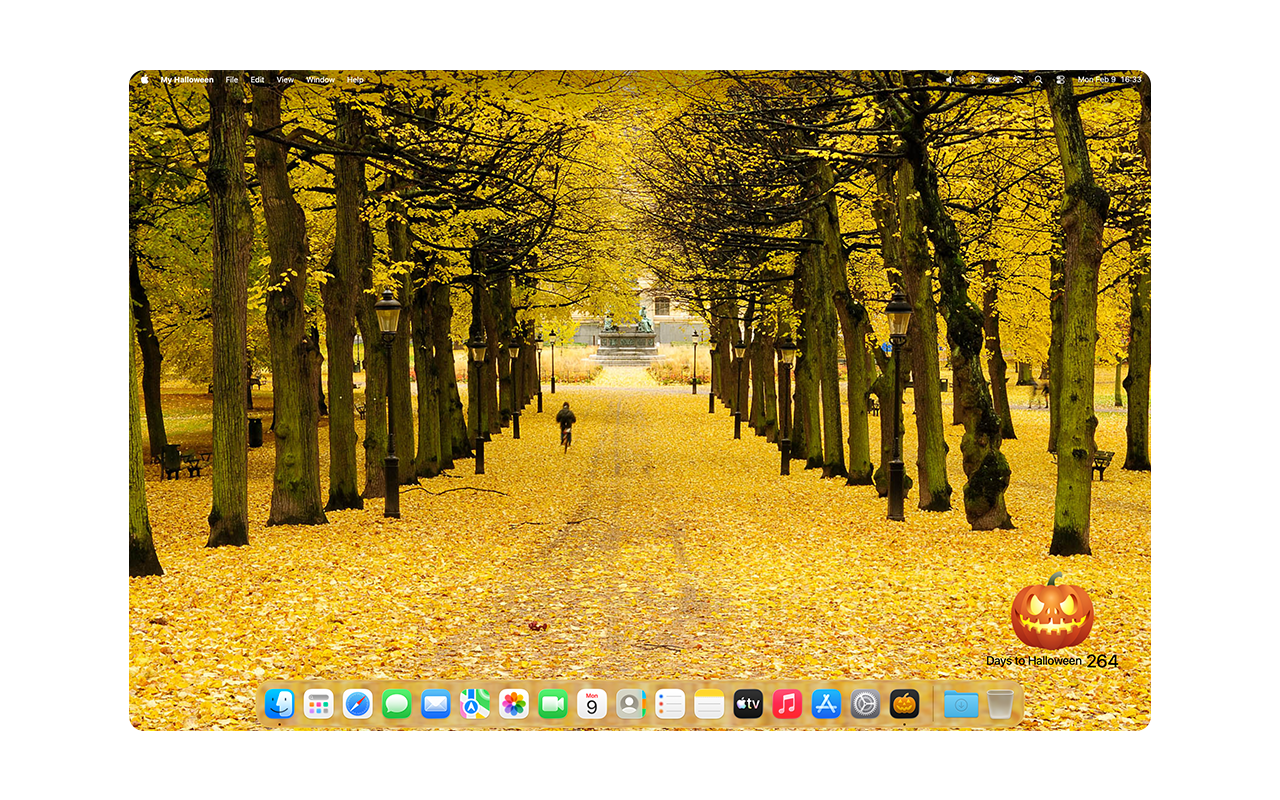
Task: Open Calendar showing Mon 9
Action: 592,704
